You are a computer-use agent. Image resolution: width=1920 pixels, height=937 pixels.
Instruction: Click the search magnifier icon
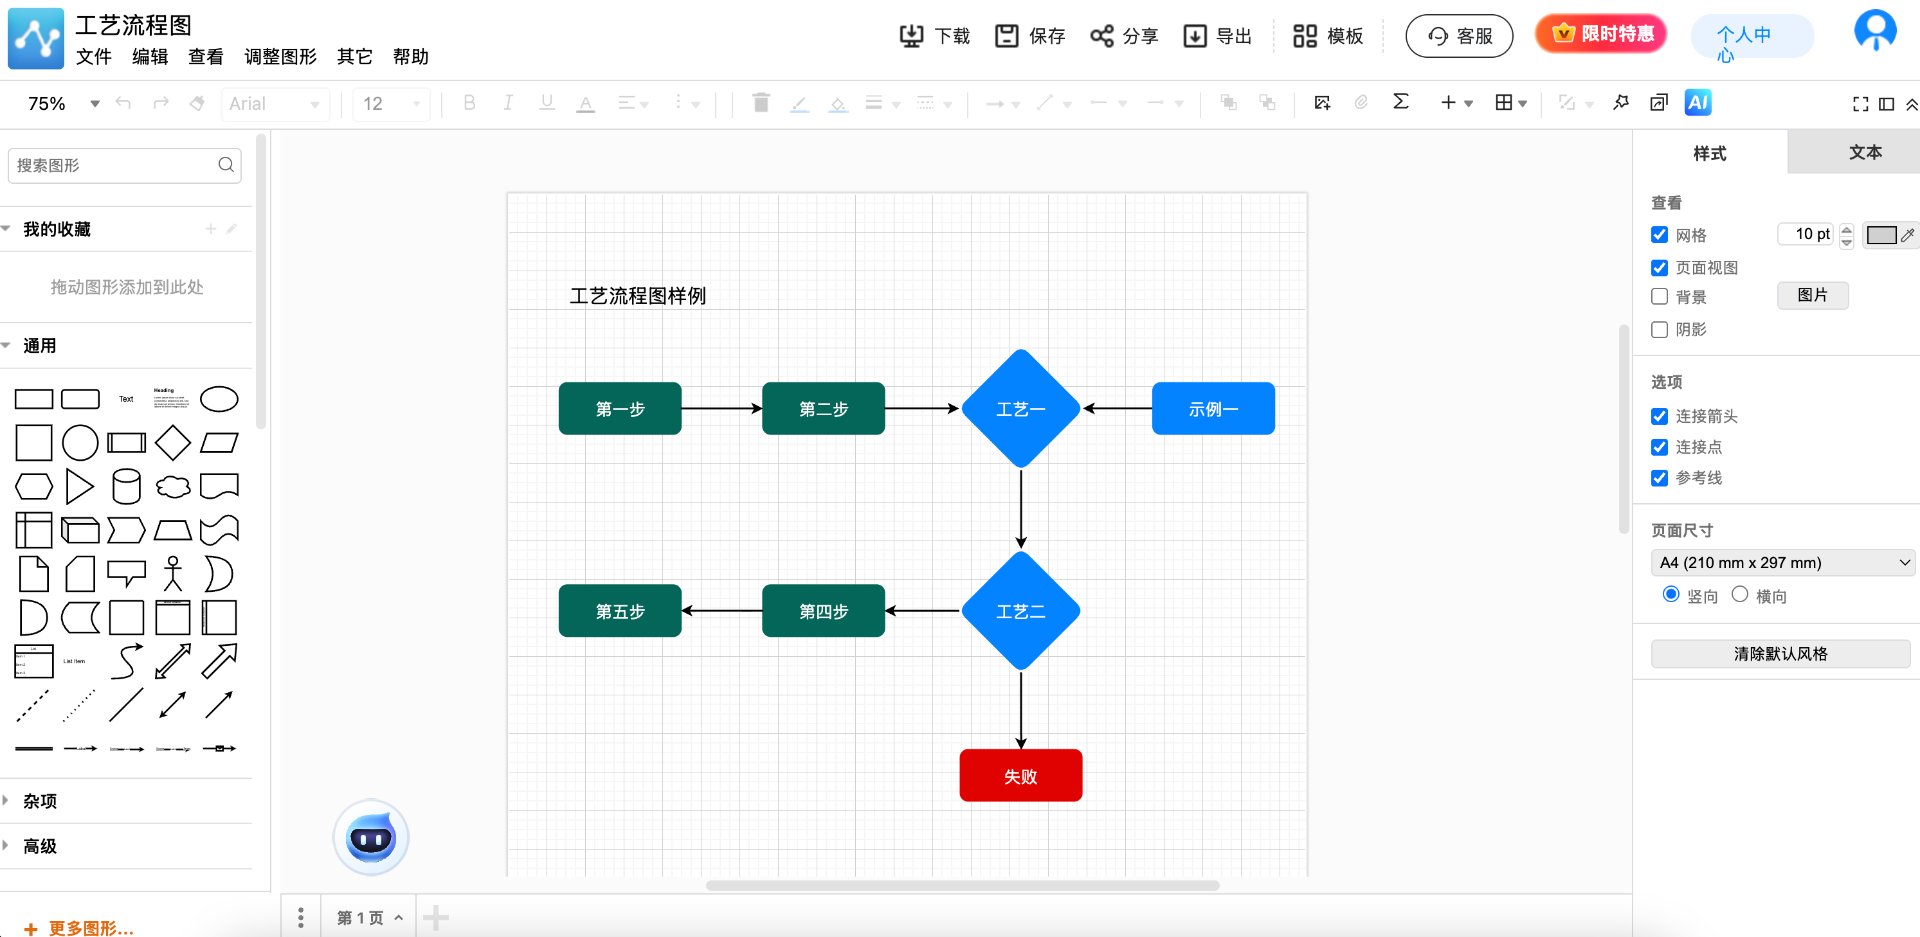tap(227, 165)
